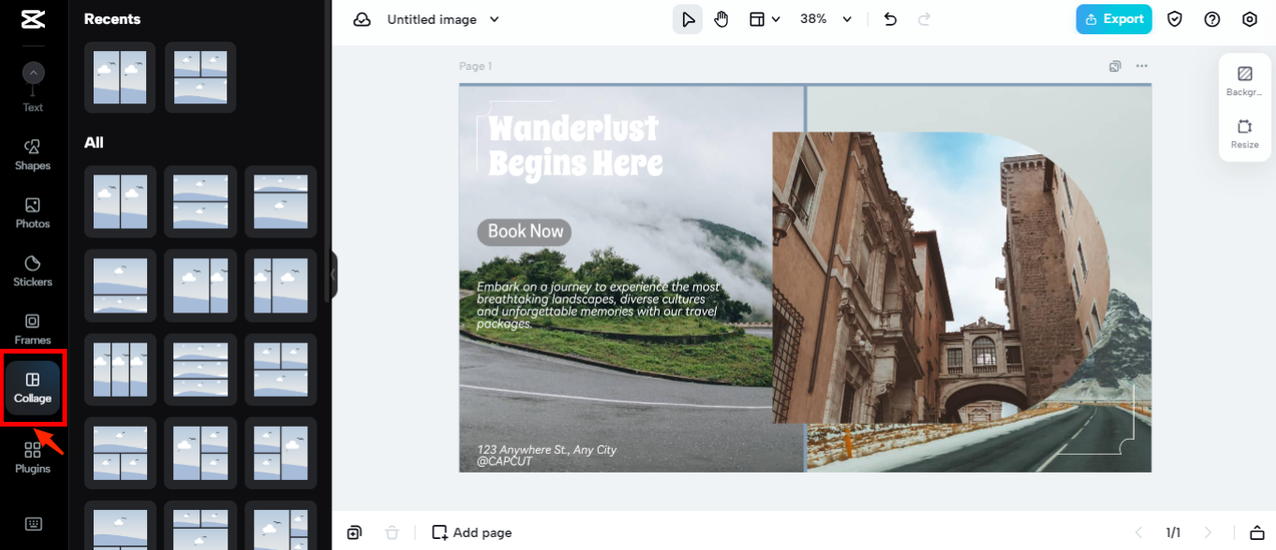Screen dimensions: 1276x550
Task: Undo the last action
Action: [890, 19]
